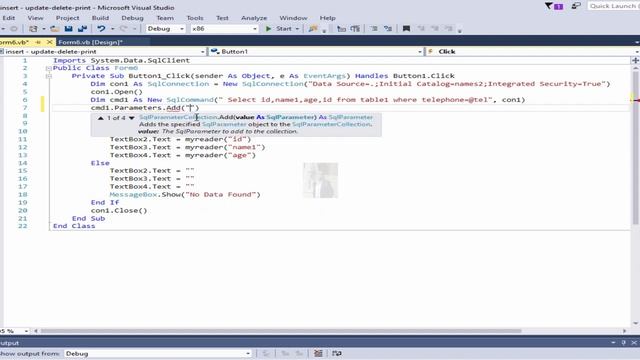Open the Test menu
The image size is (640, 360).
[222, 18]
